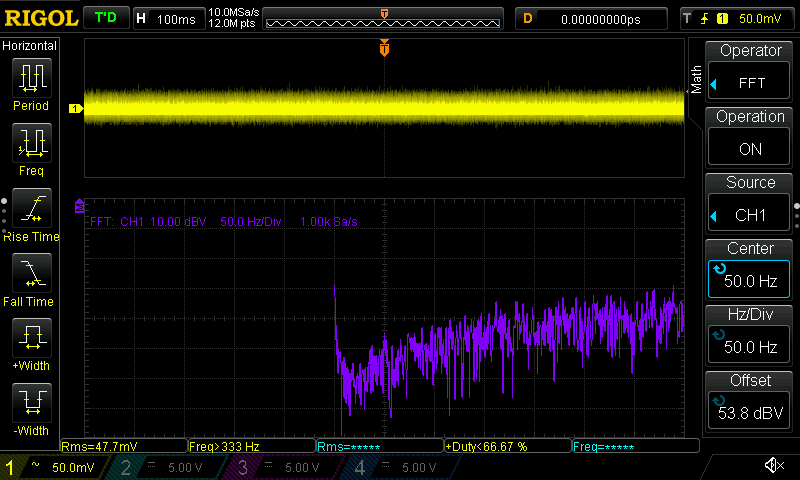
Task: Click the orange trigger position marker
Action: [384, 49]
